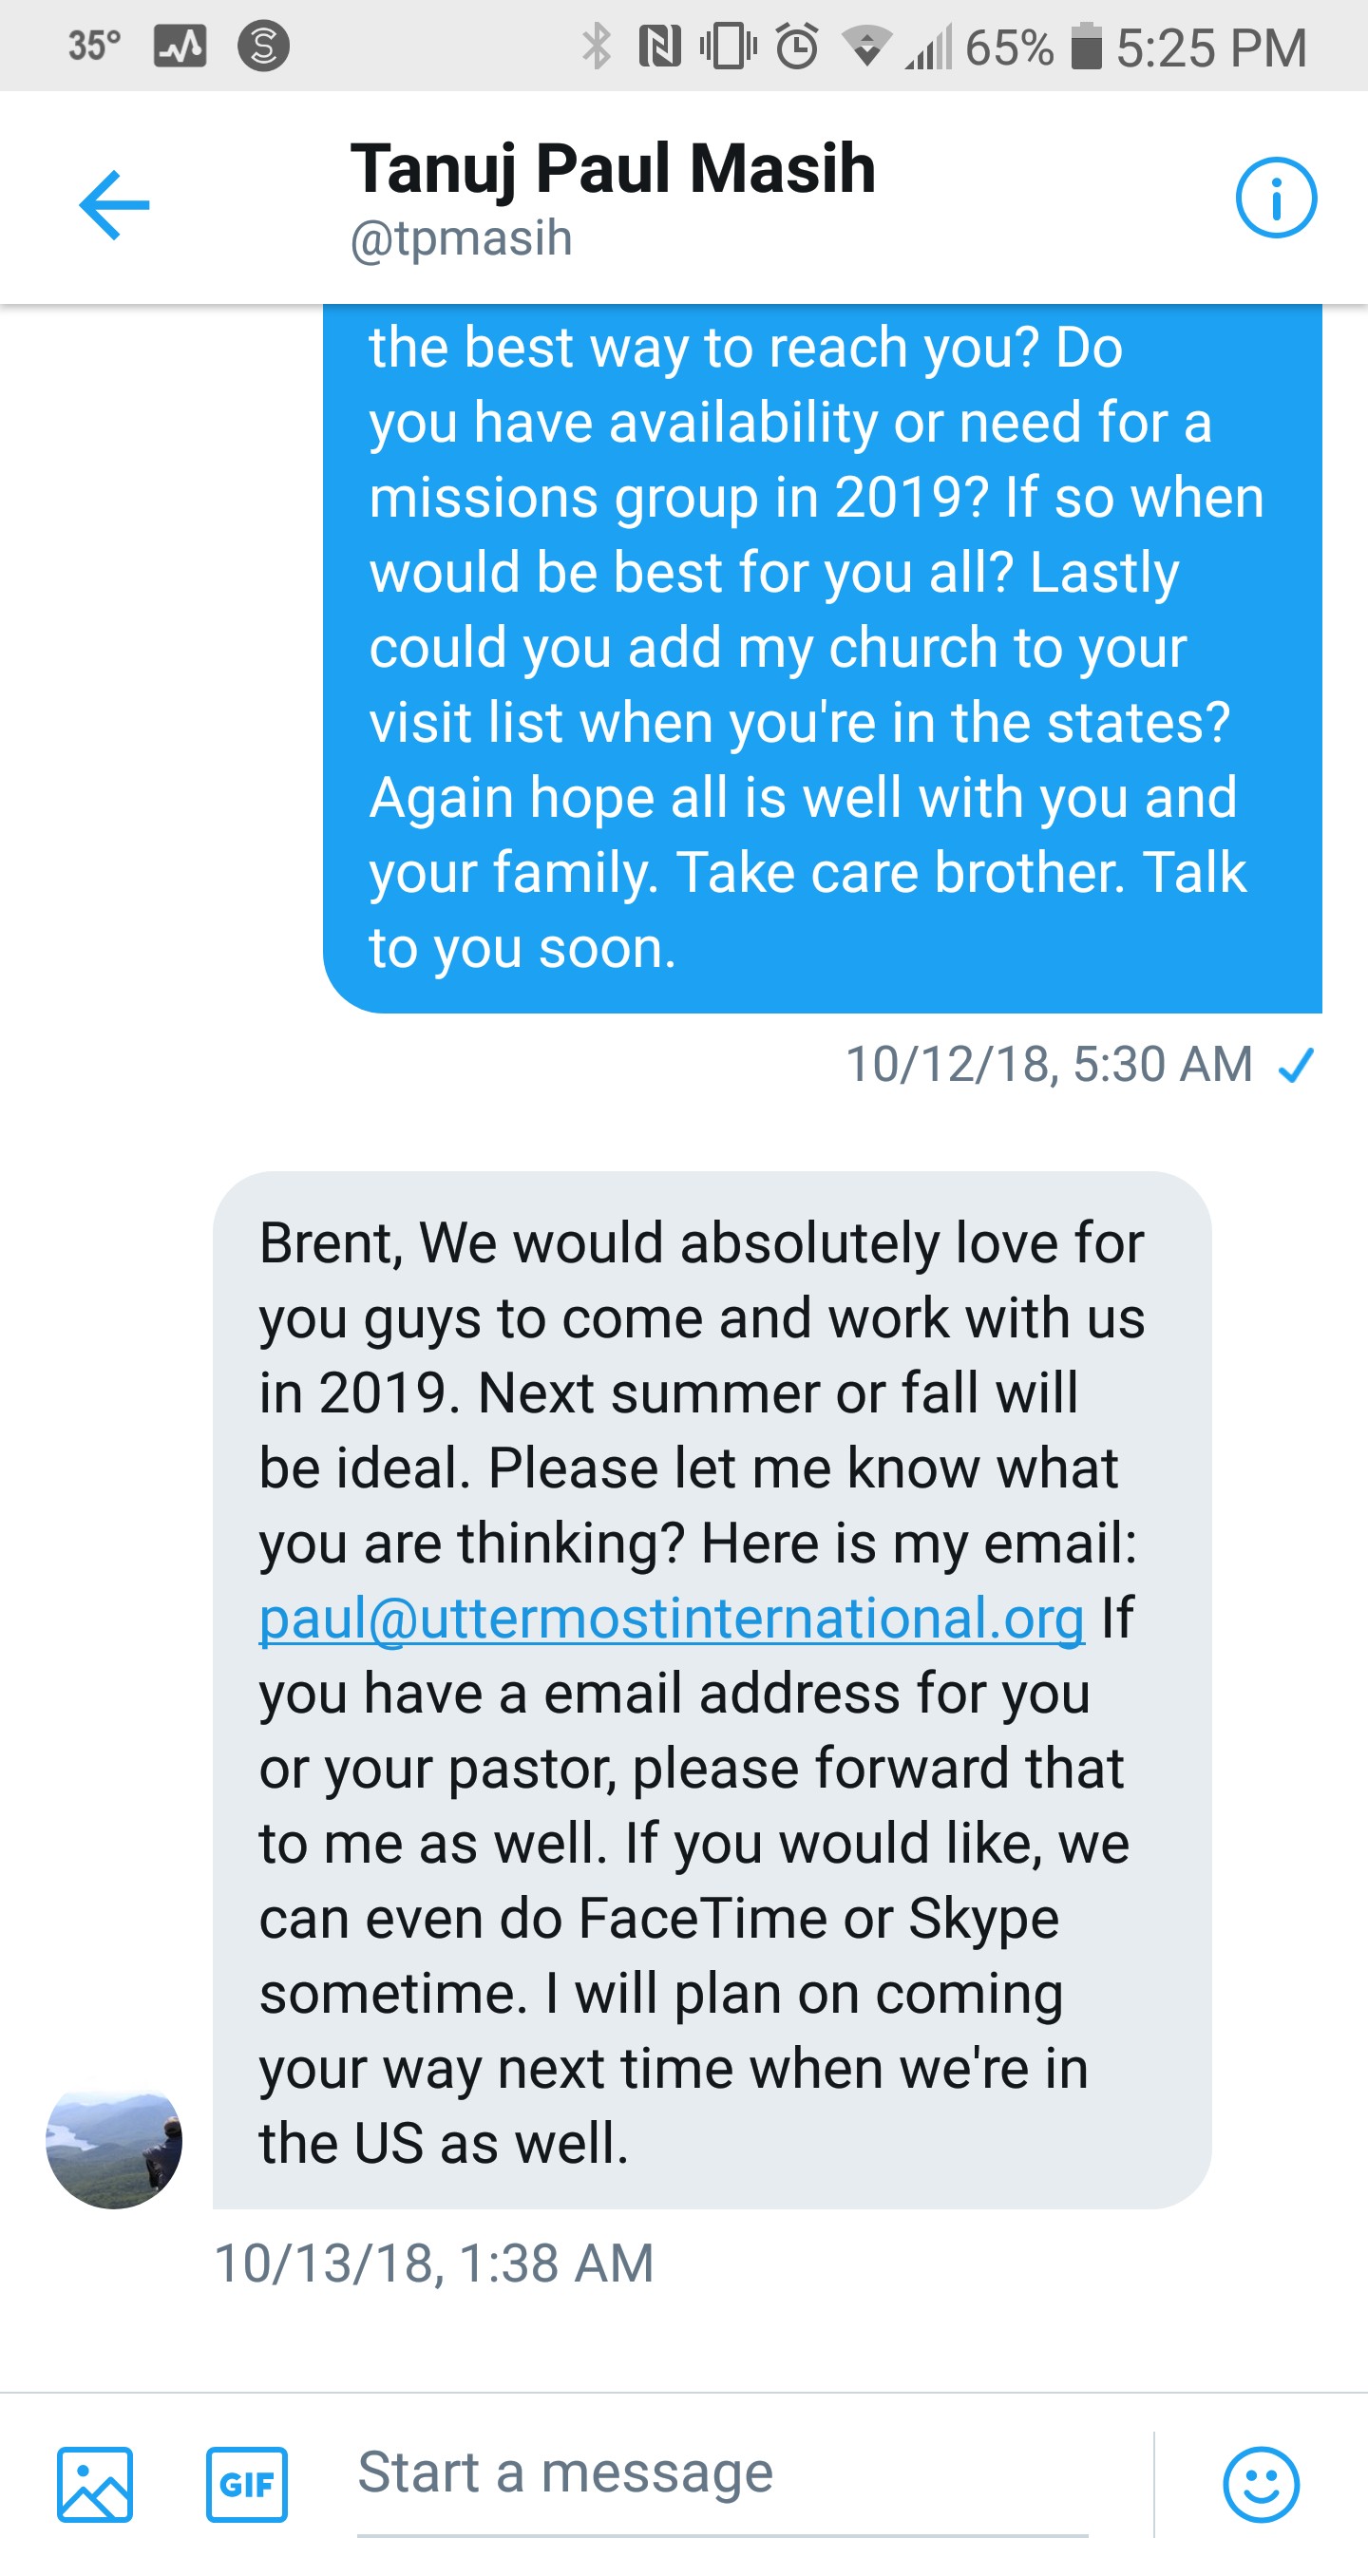Tap the photo attachment icon
Viewport: 1368px width, 2576px height.
click(95, 2484)
